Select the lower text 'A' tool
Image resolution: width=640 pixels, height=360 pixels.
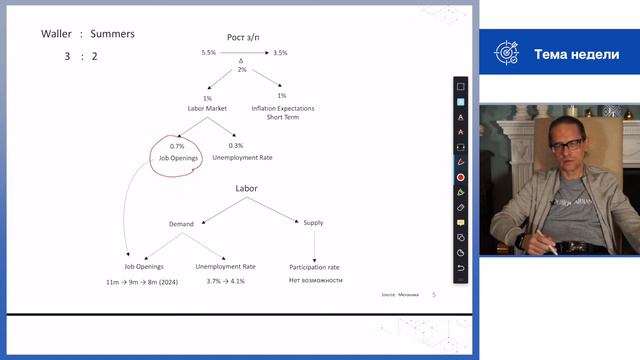(460, 132)
